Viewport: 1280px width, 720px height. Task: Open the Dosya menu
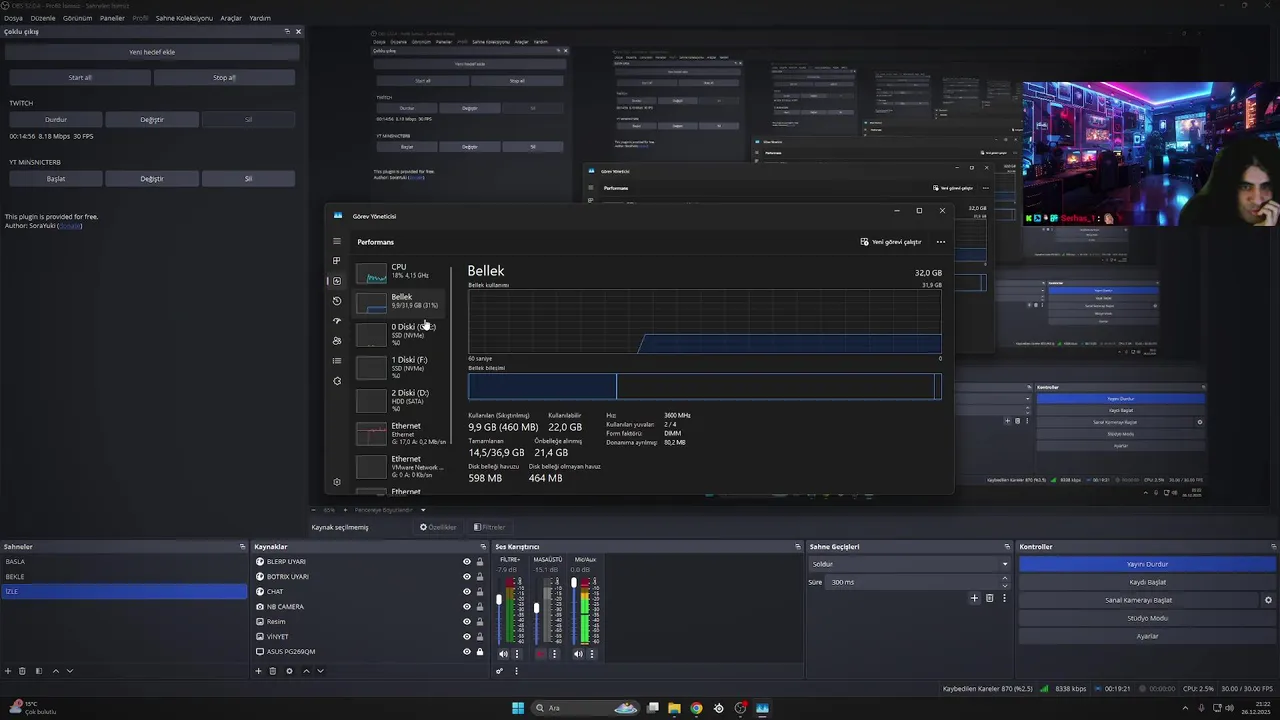[13, 18]
